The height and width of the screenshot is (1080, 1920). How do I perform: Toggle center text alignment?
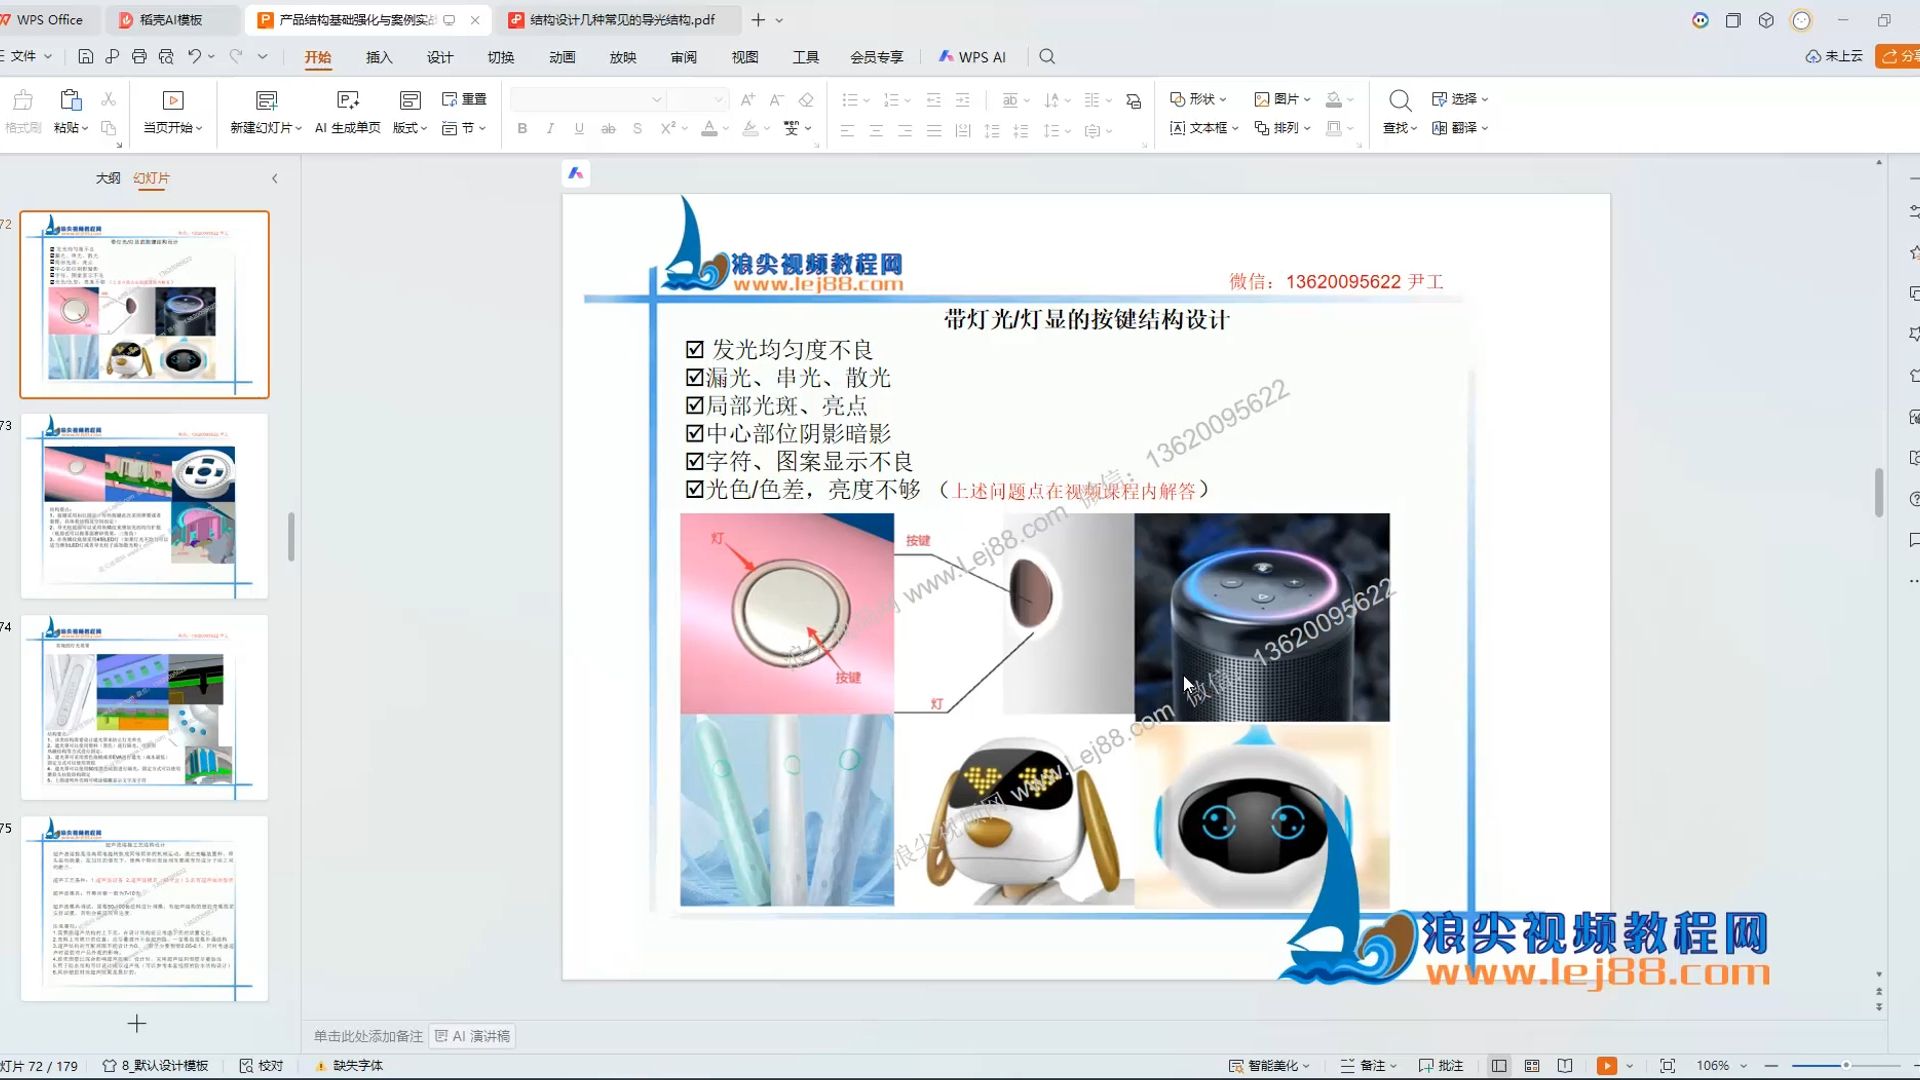click(x=876, y=130)
